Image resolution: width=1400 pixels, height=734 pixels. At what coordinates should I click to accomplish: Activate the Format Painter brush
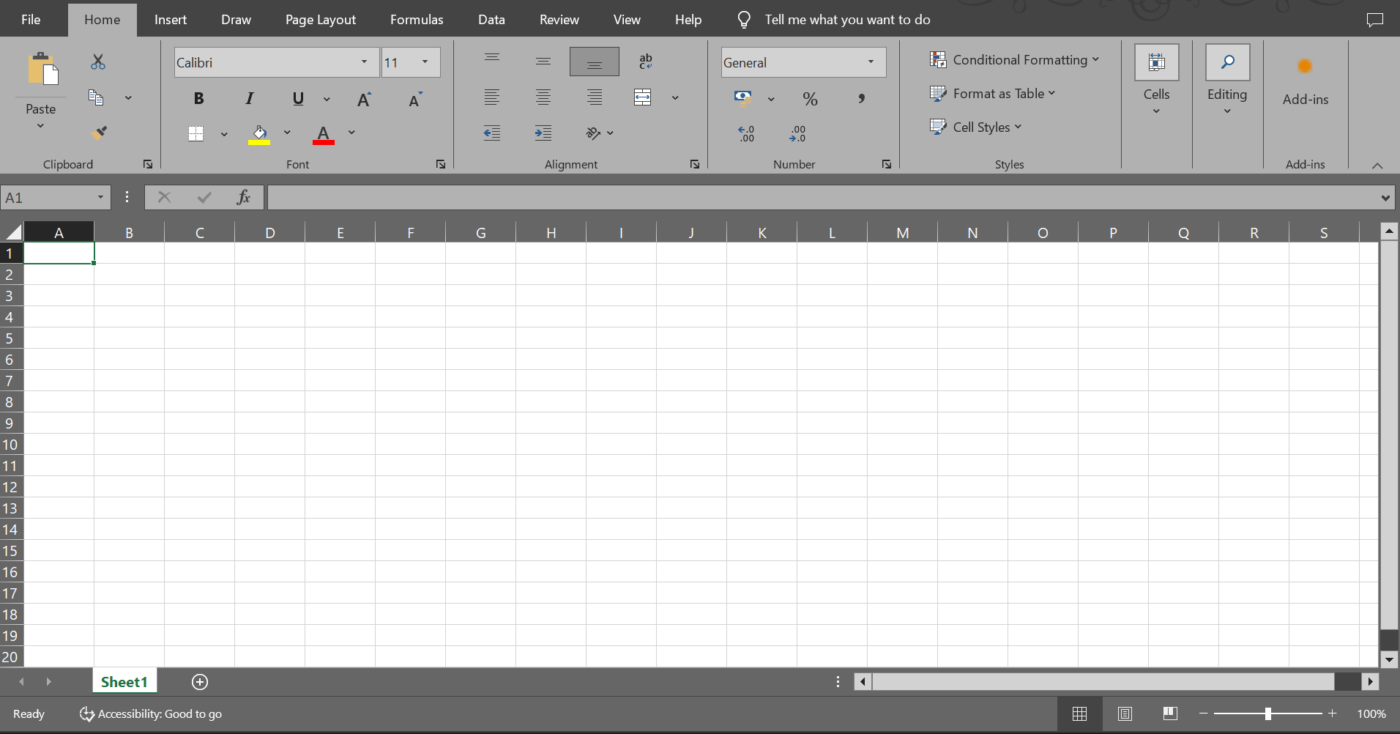[x=98, y=132]
